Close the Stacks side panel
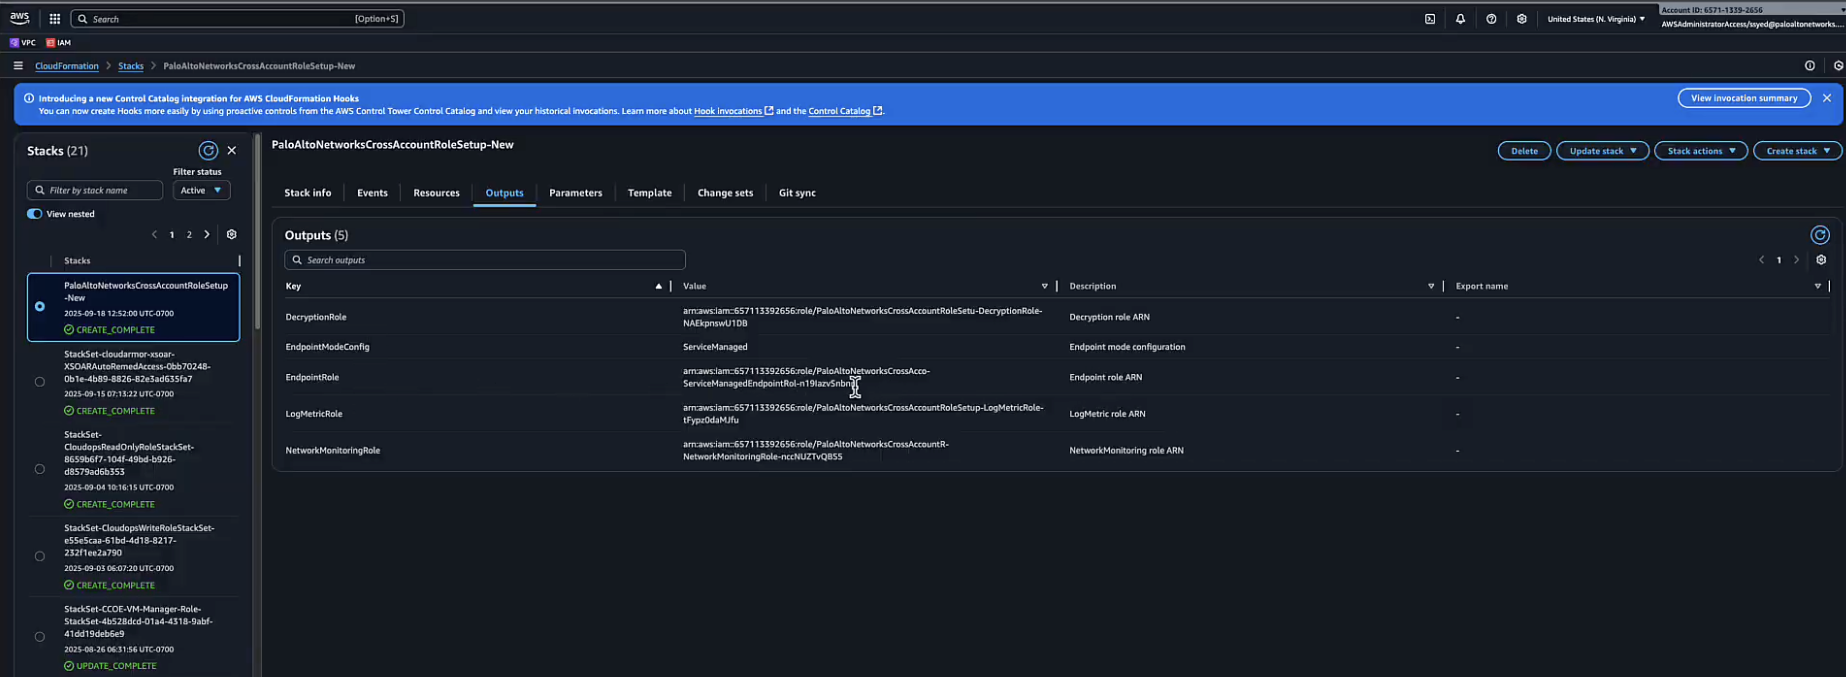The width and height of the screenshot is (1846, 677). click(232, 151)
